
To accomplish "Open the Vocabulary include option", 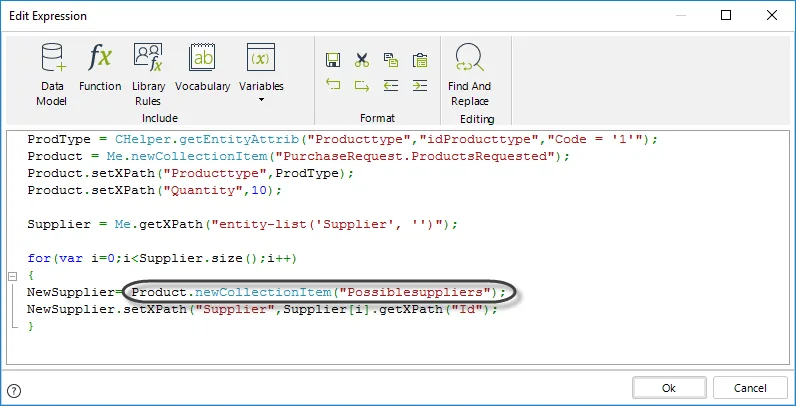I will click(202, 67).
